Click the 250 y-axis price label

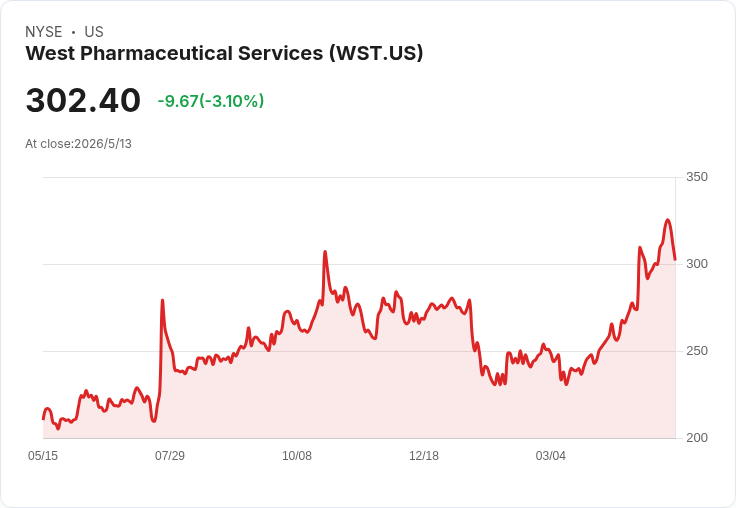click(697, 351)
